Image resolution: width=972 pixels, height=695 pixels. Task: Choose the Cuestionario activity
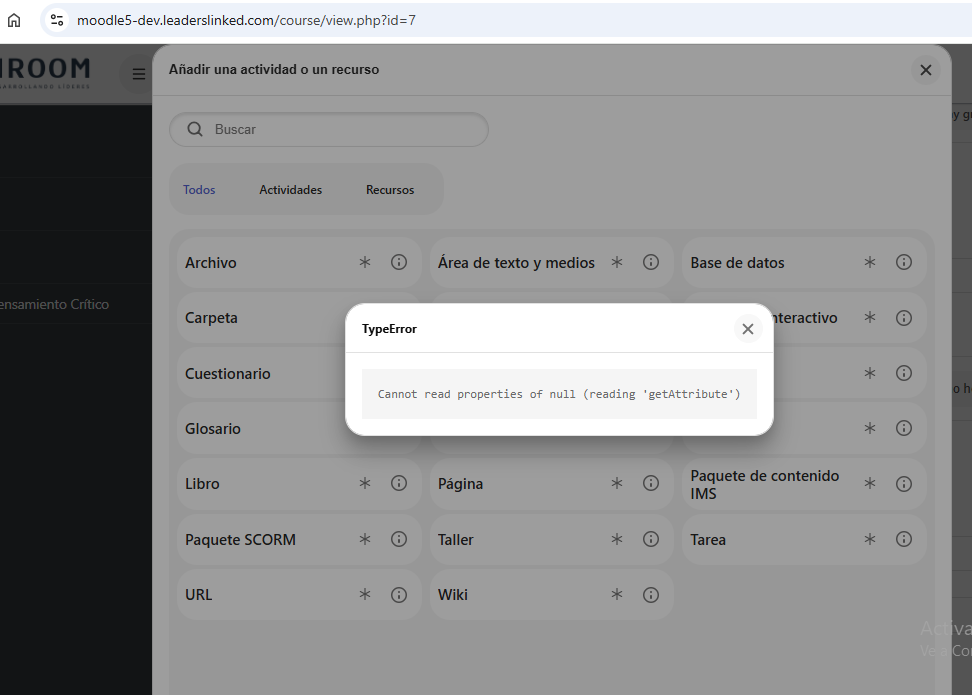point(228,373)
